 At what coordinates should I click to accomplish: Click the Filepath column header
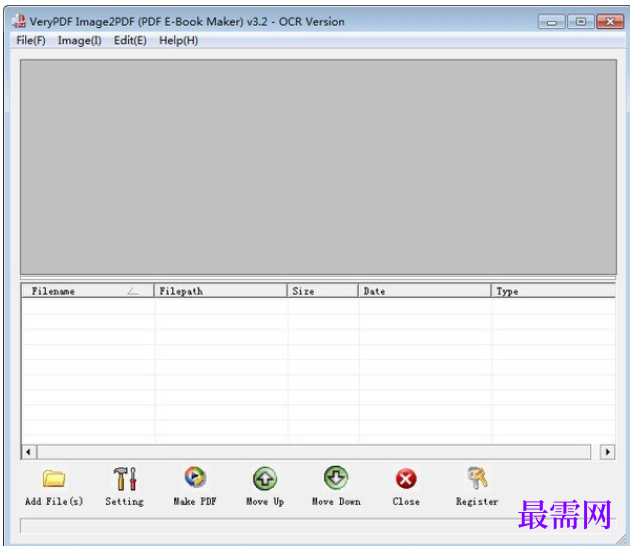coord(221,291)
